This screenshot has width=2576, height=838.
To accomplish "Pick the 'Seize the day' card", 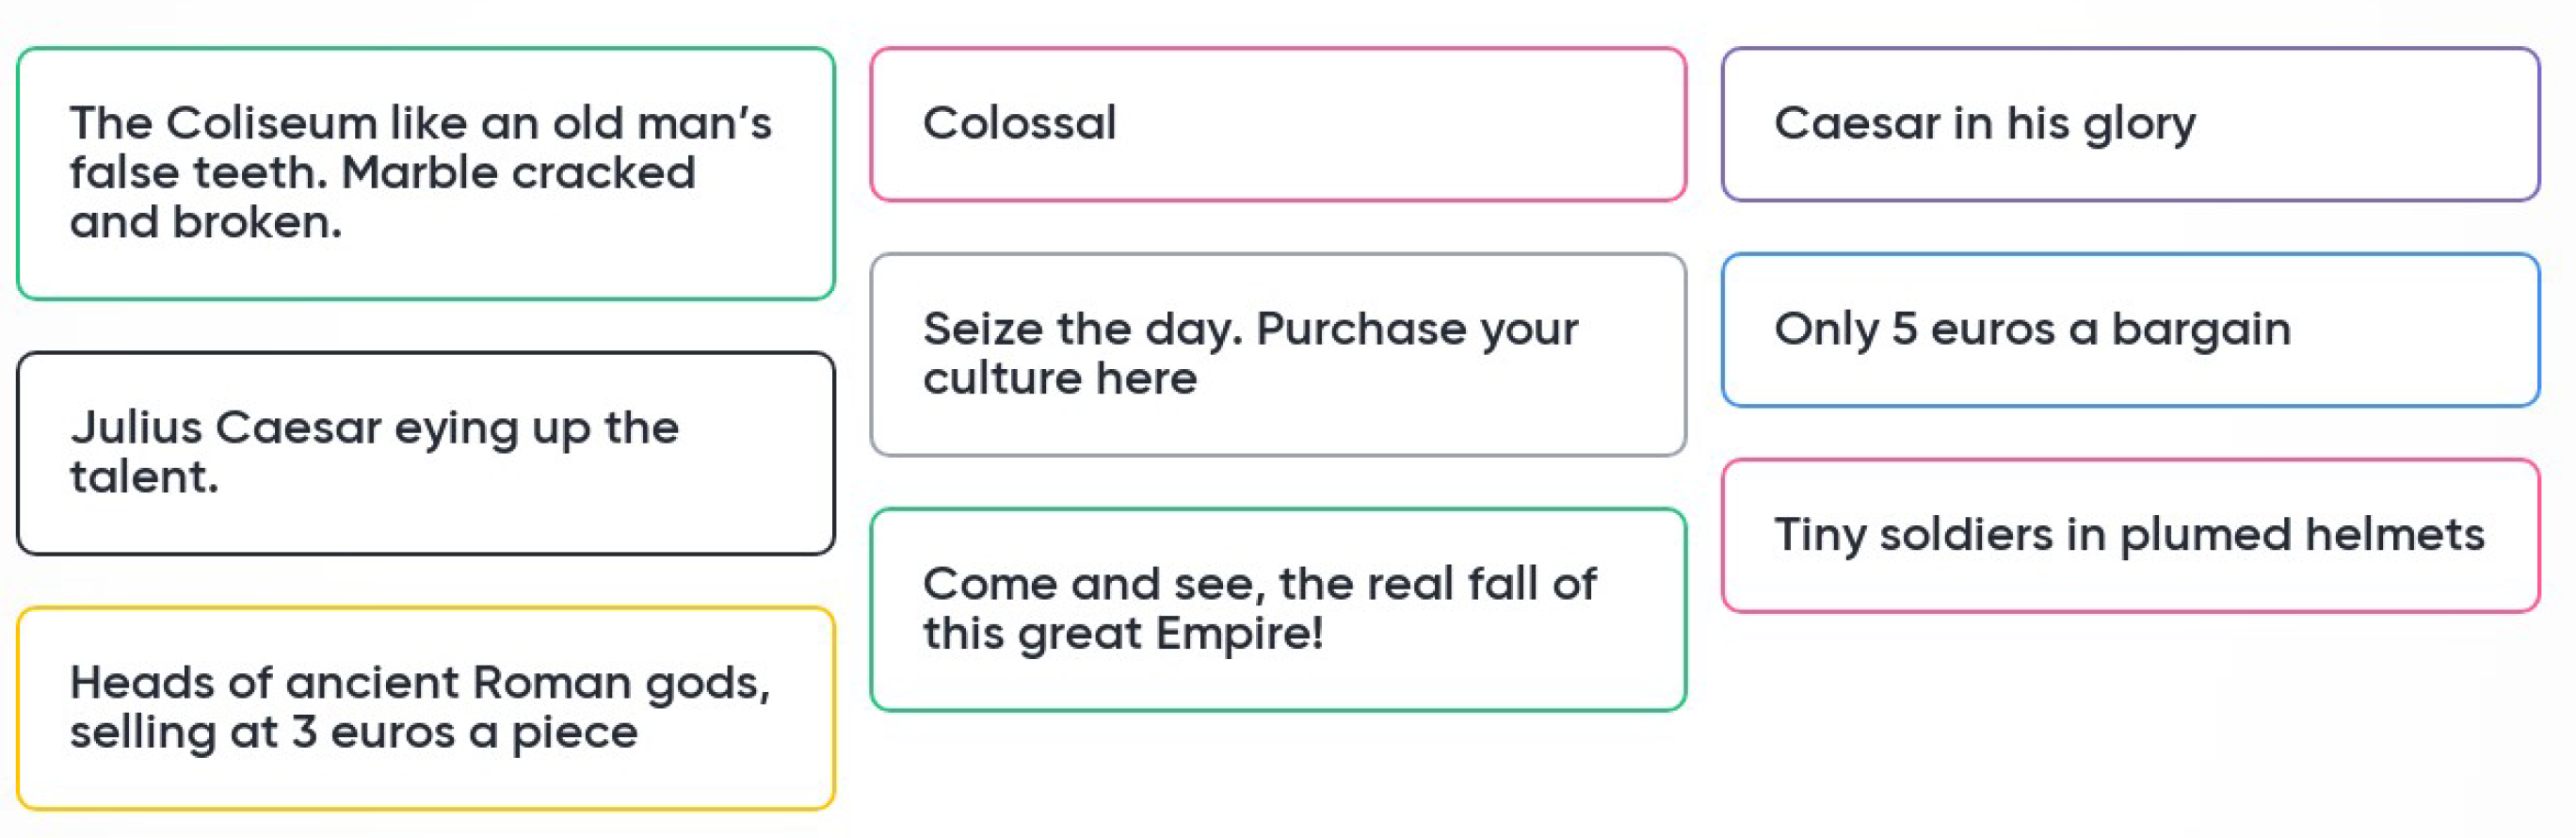I will (x=1277, y=355).
